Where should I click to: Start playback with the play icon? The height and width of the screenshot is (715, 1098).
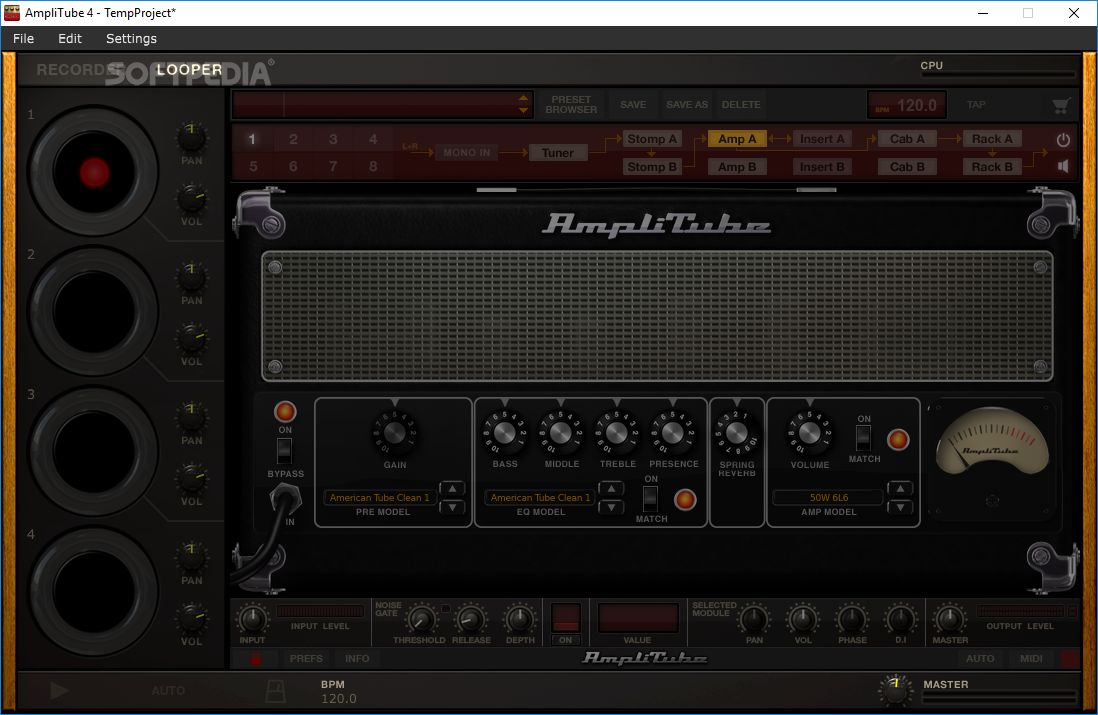[59, 690]
